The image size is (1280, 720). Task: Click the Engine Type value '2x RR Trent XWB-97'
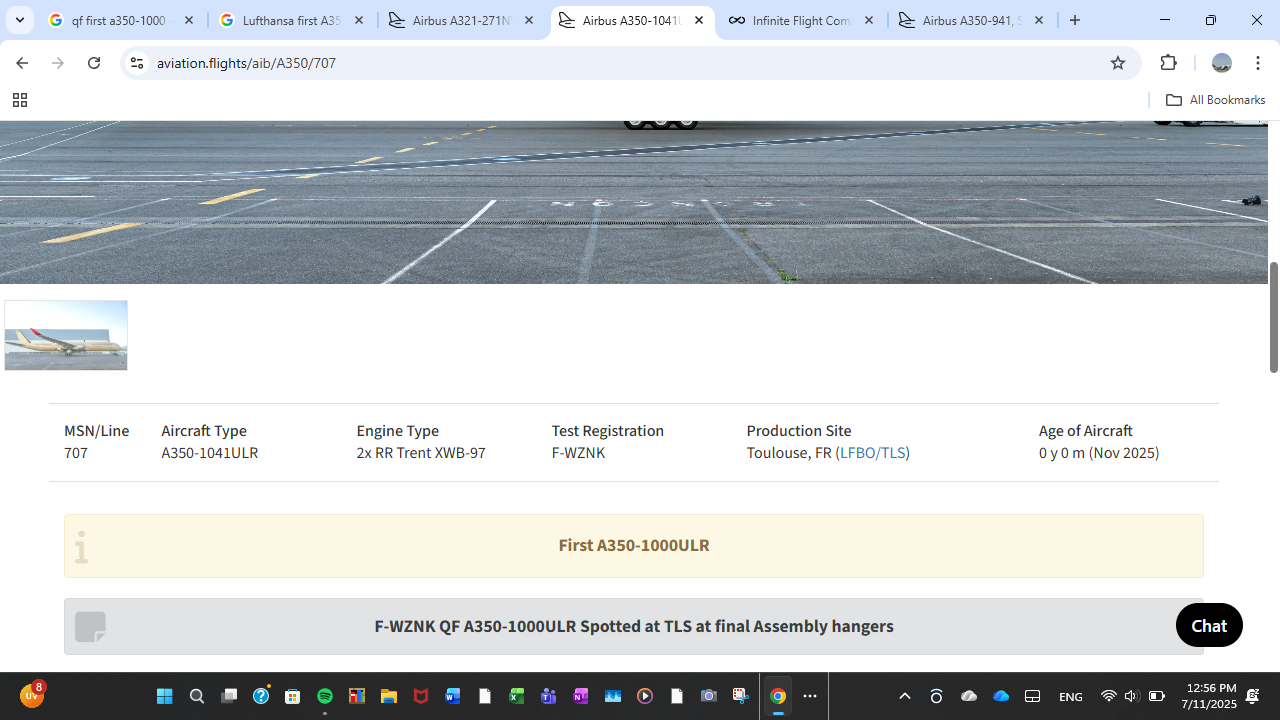pos(421,453)
